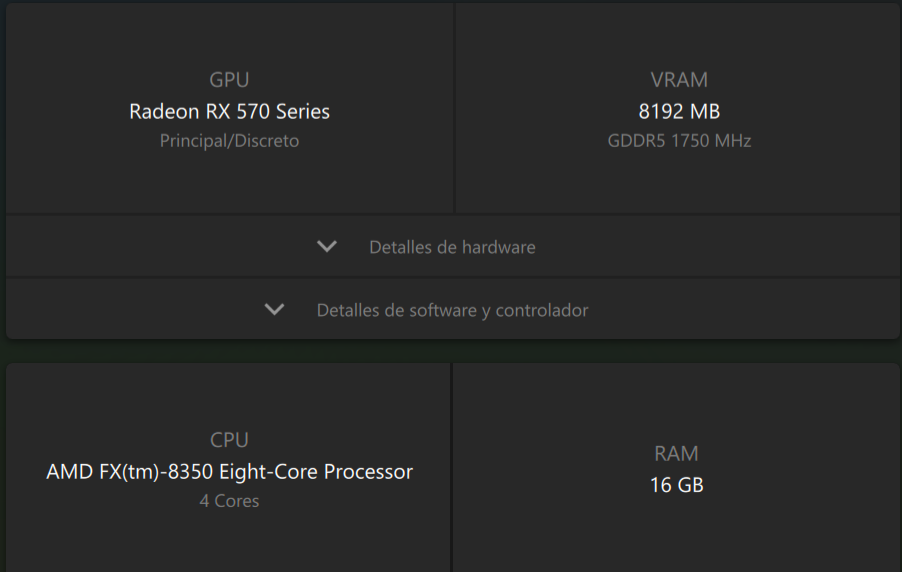Select the Principal/Discreto subtitle
This screenshot has height=572, width=902.
pos(229,141)
